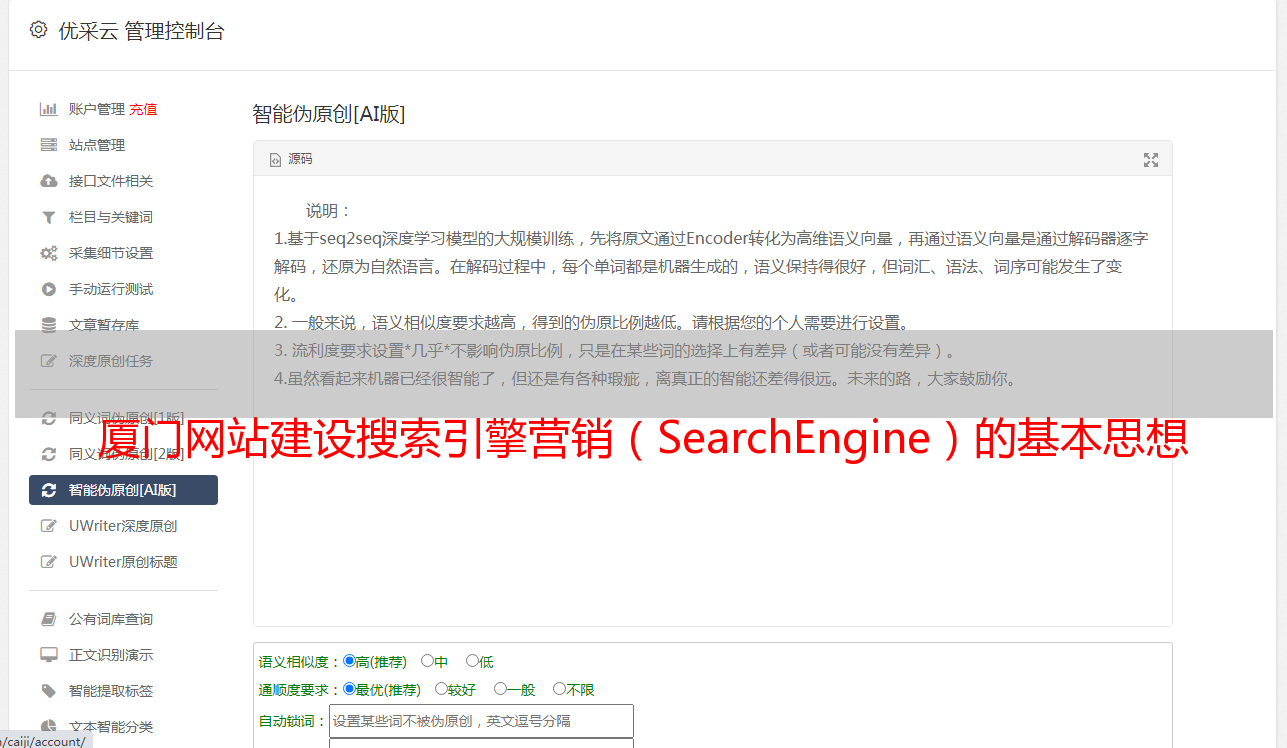The image size is (1287, 748).
Task: Select 较好 for 通顺度要求
Action: pos(441,689)
